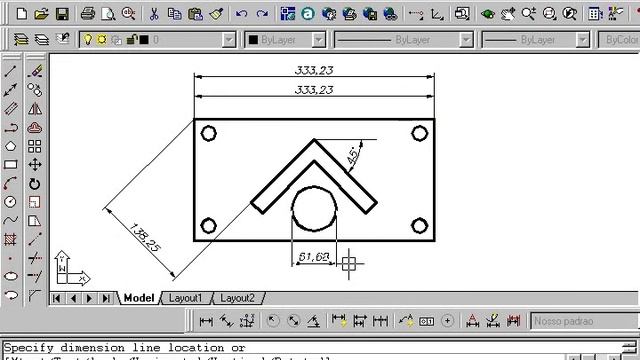Click the 138,25 dimension text

coord(145,237)
